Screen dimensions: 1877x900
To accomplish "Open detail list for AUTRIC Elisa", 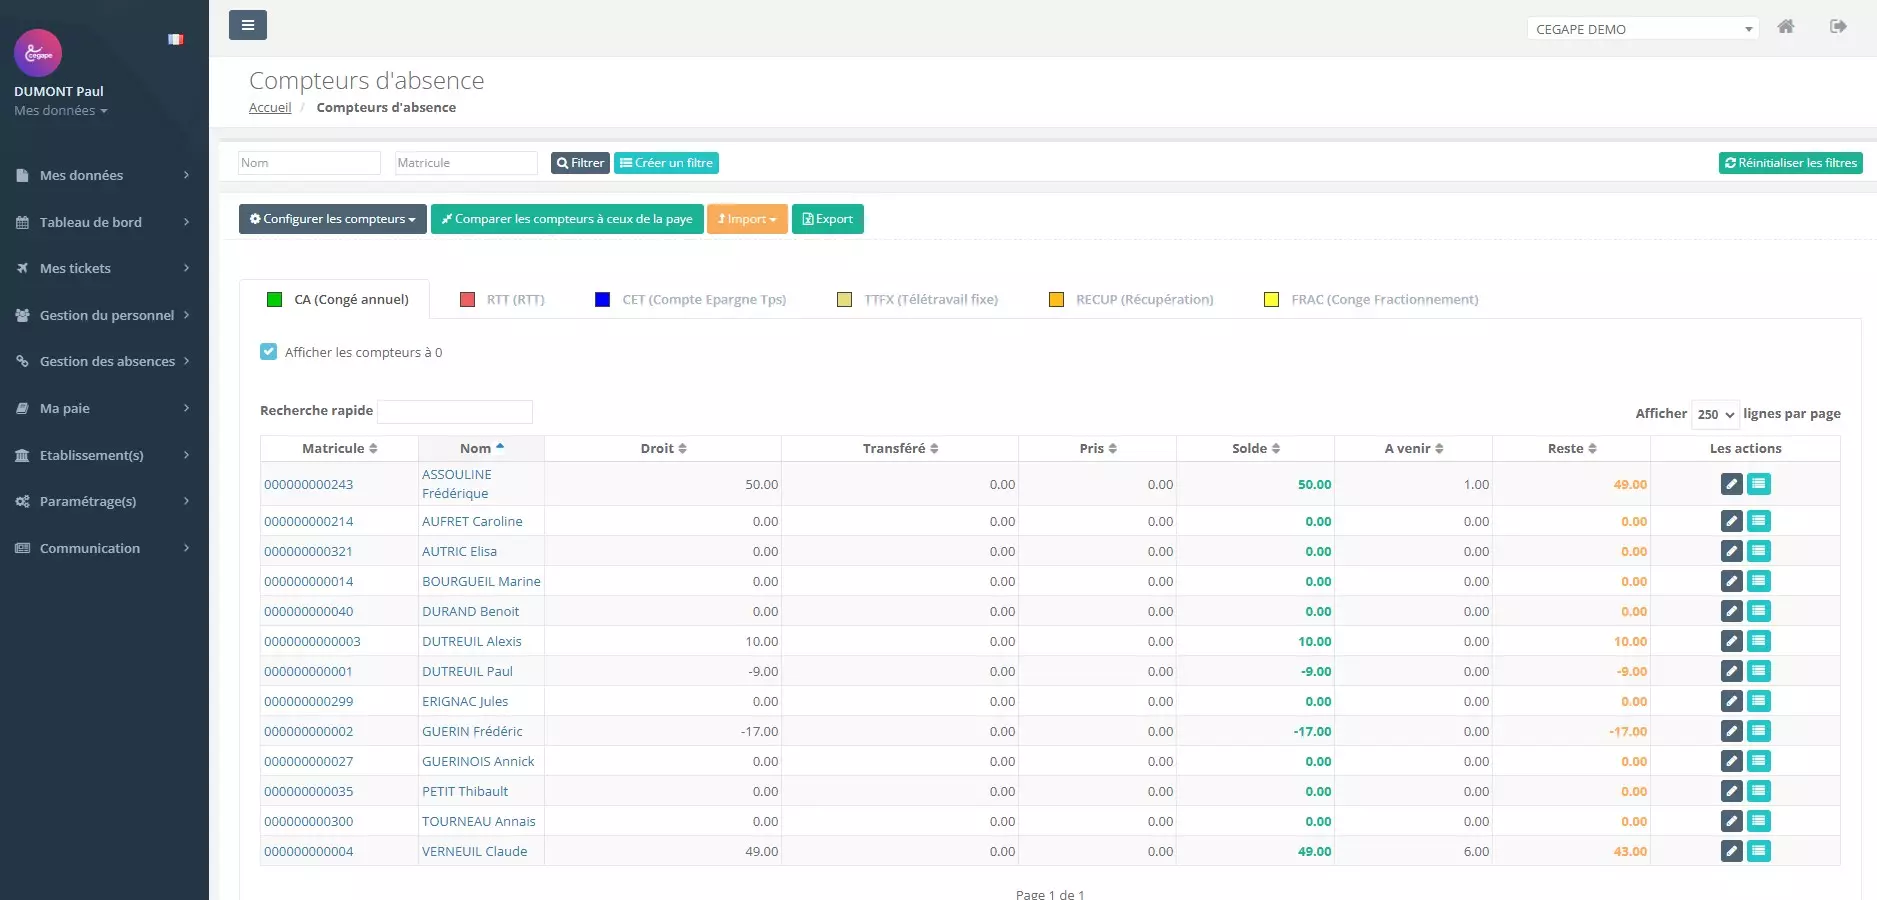I will [x=1759, y=551].
